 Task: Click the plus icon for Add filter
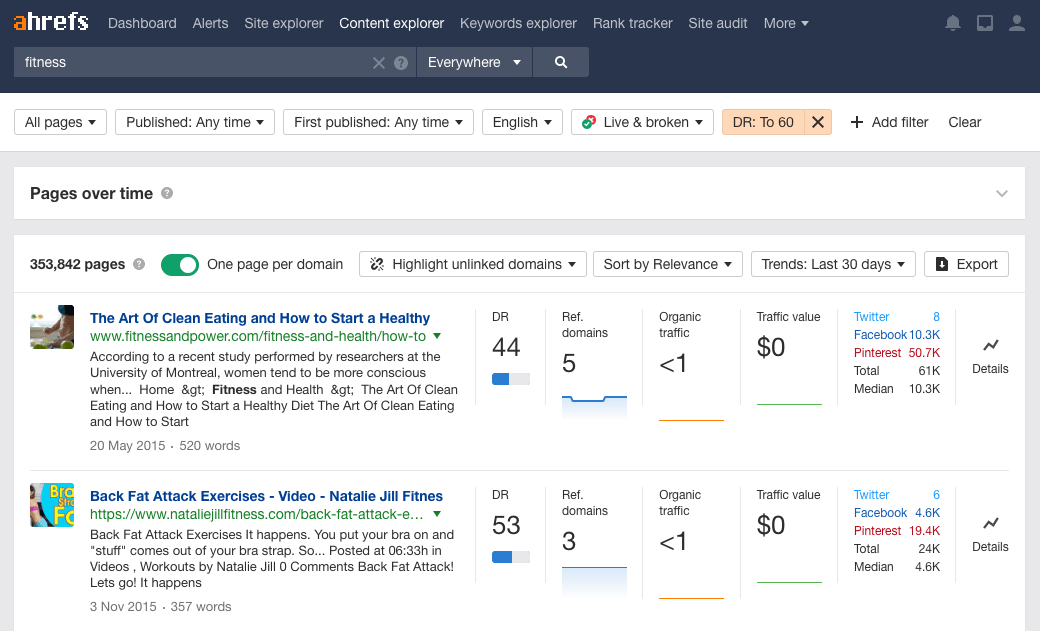[856, 122]
